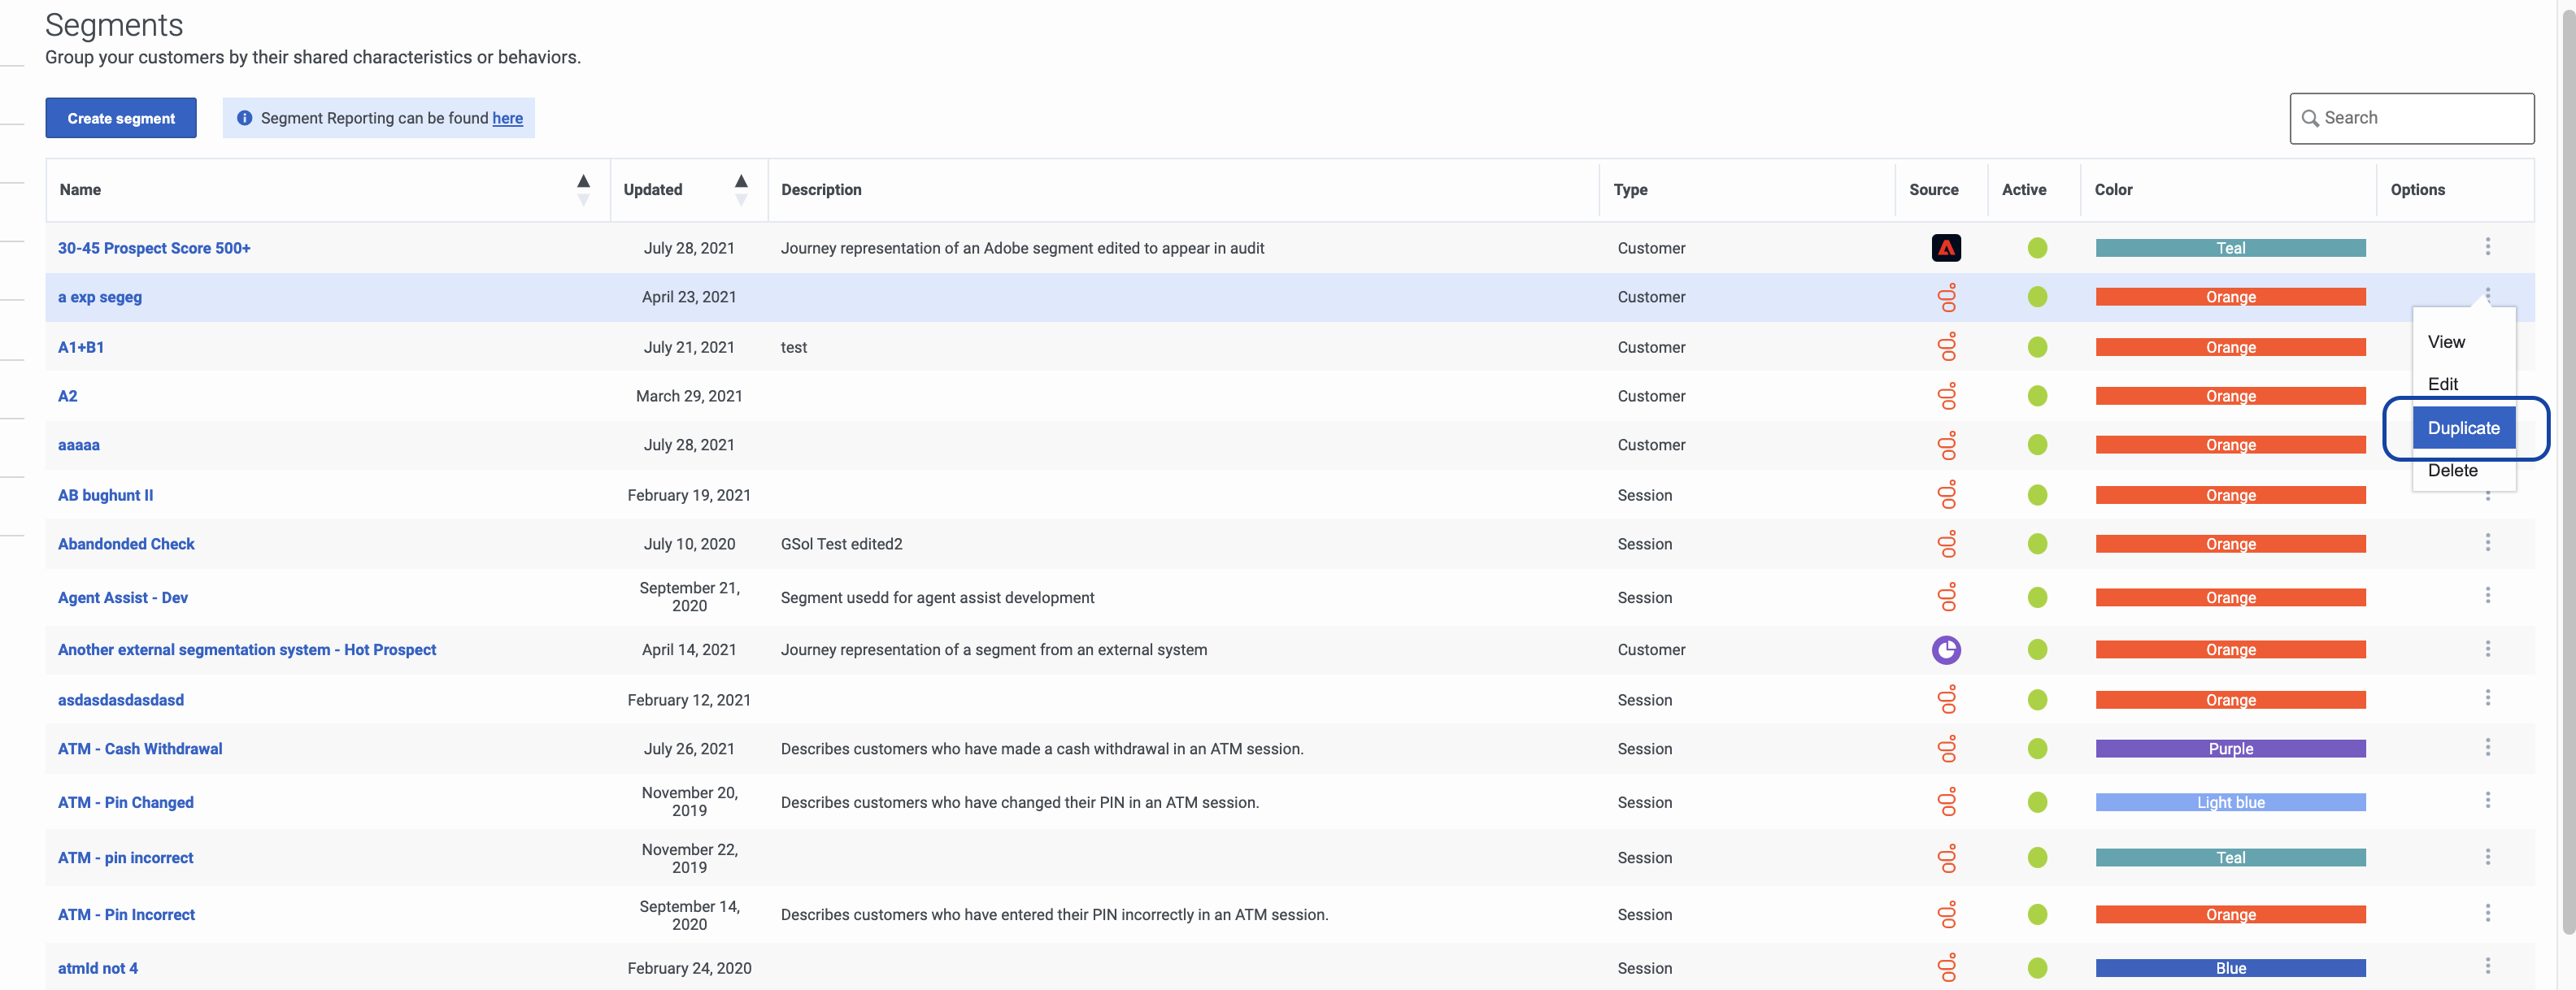The width and height of the screenshot is (2576, 990).
Task: Click the Light blue color bar for ATM - Pin Changed
Action: click(2230, 802)
